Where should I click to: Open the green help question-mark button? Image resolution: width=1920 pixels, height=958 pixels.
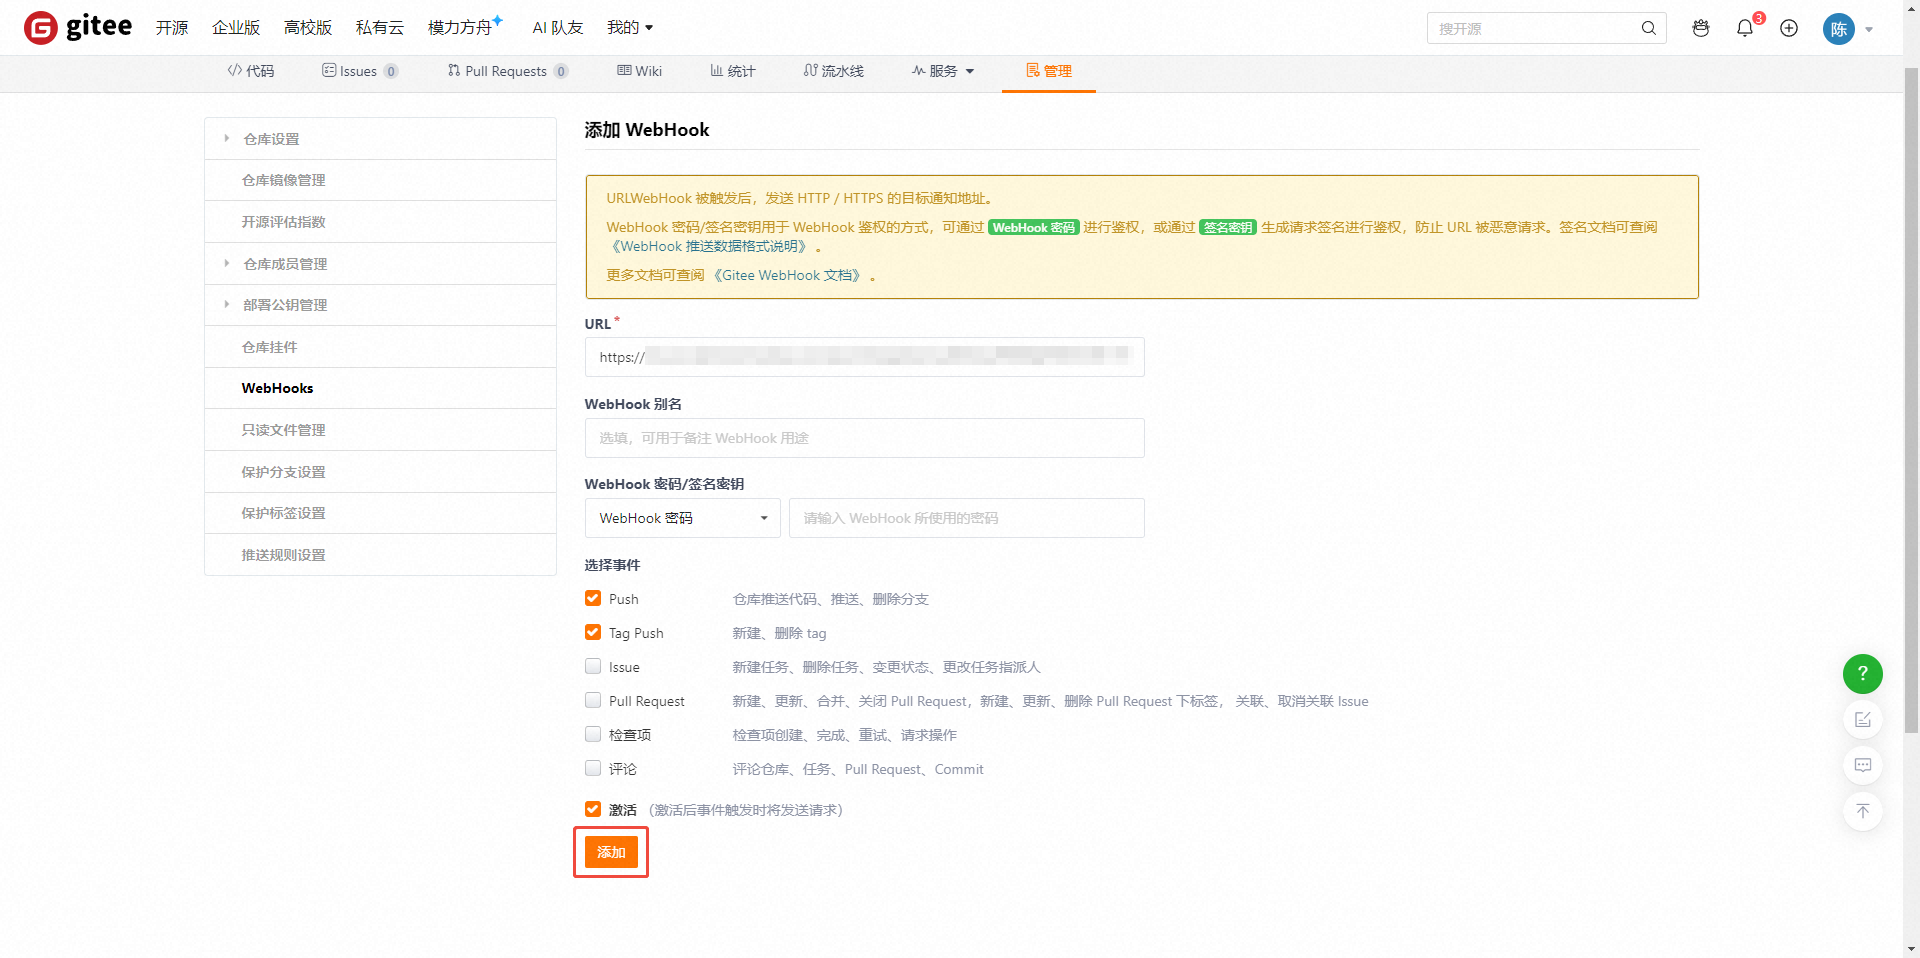[x=1862, y=674]
